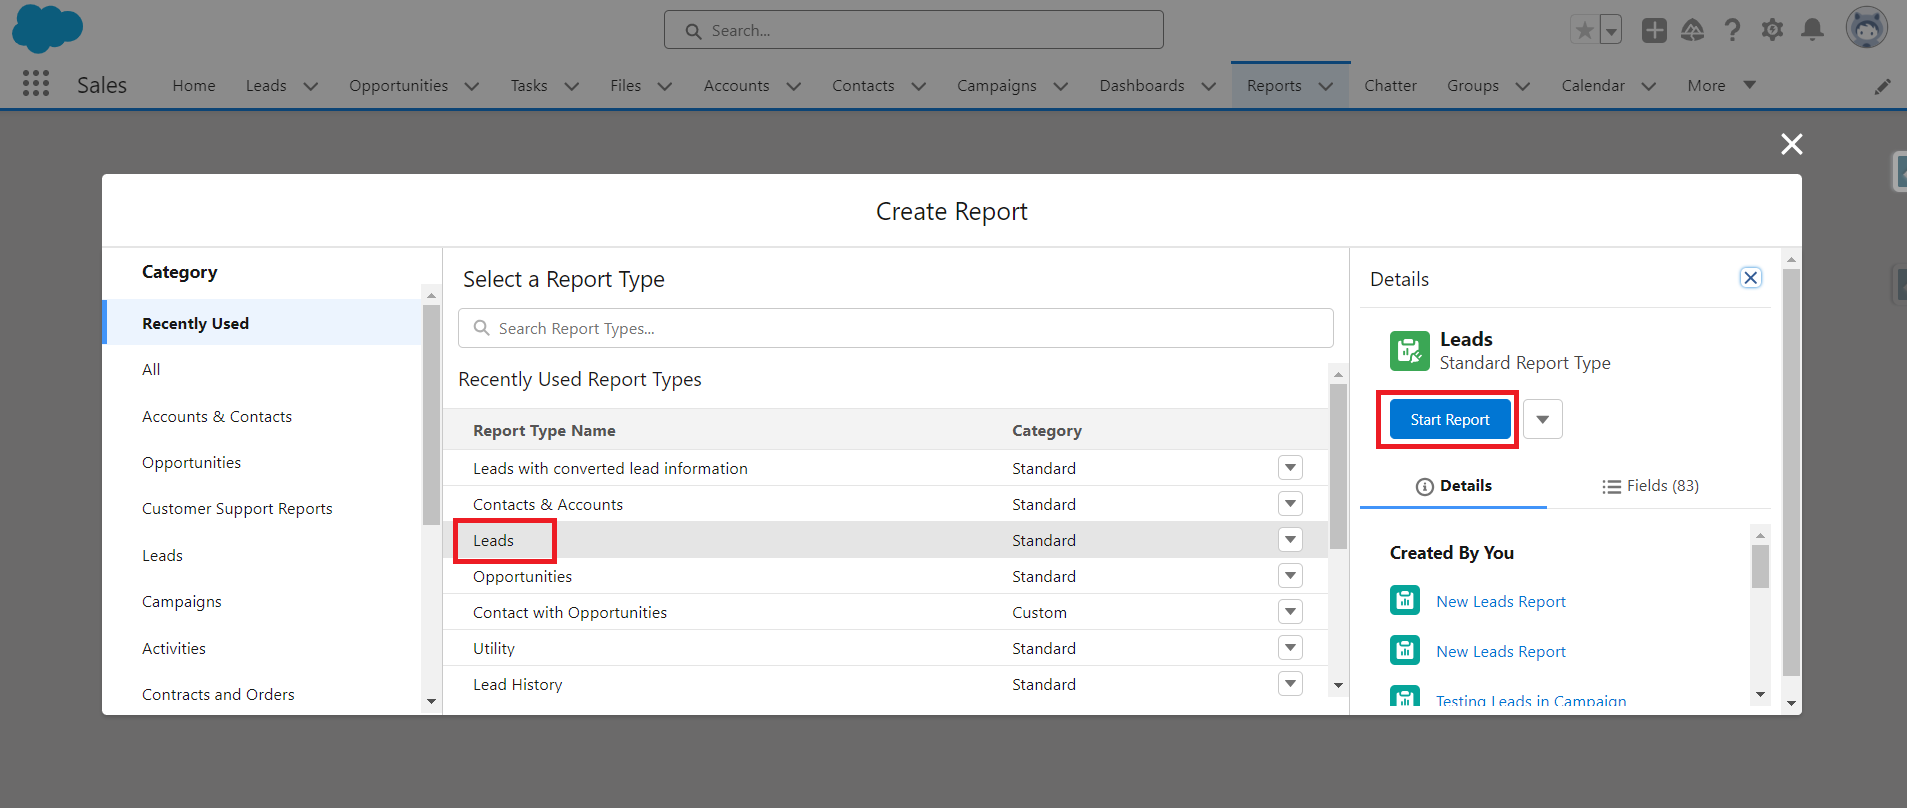This screenshot has height=808, width=1907.
Task: Open the Trailhead guidance icon
Action: coord(1692,30)
